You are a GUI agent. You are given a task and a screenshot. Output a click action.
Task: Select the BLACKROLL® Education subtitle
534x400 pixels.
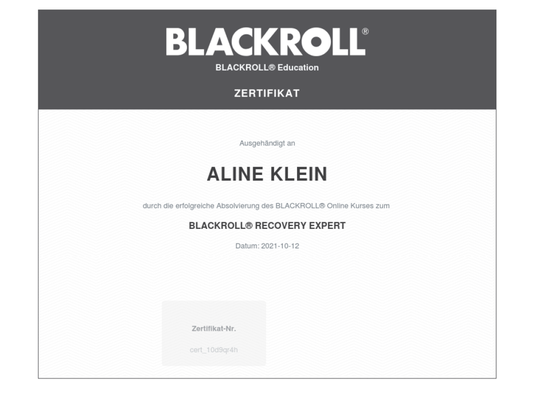(x=267, y=67)
